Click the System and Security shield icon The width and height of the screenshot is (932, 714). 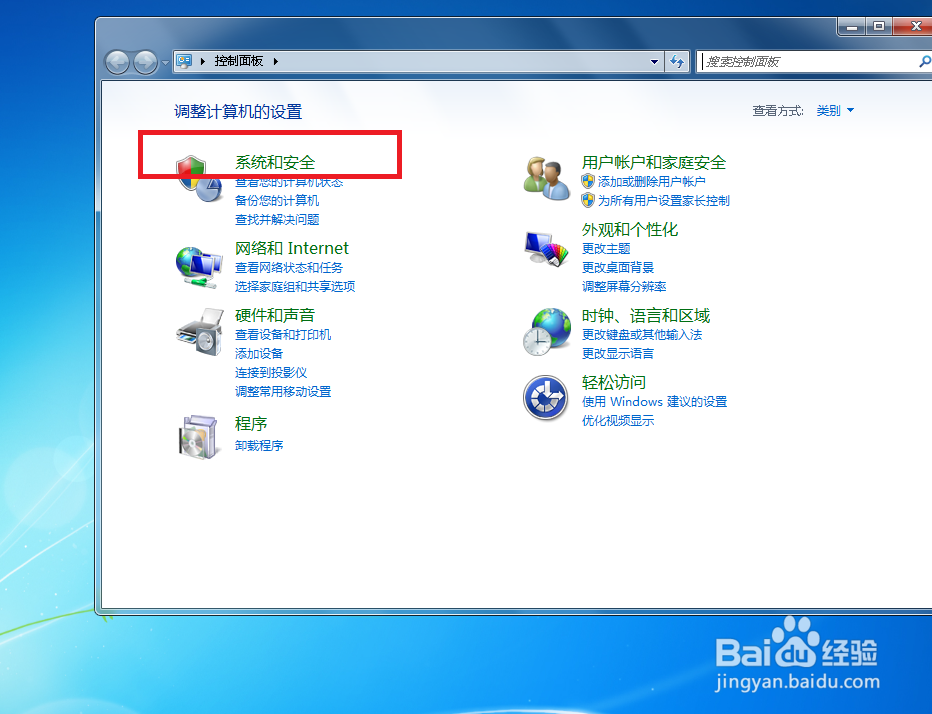tap(199, 178)
